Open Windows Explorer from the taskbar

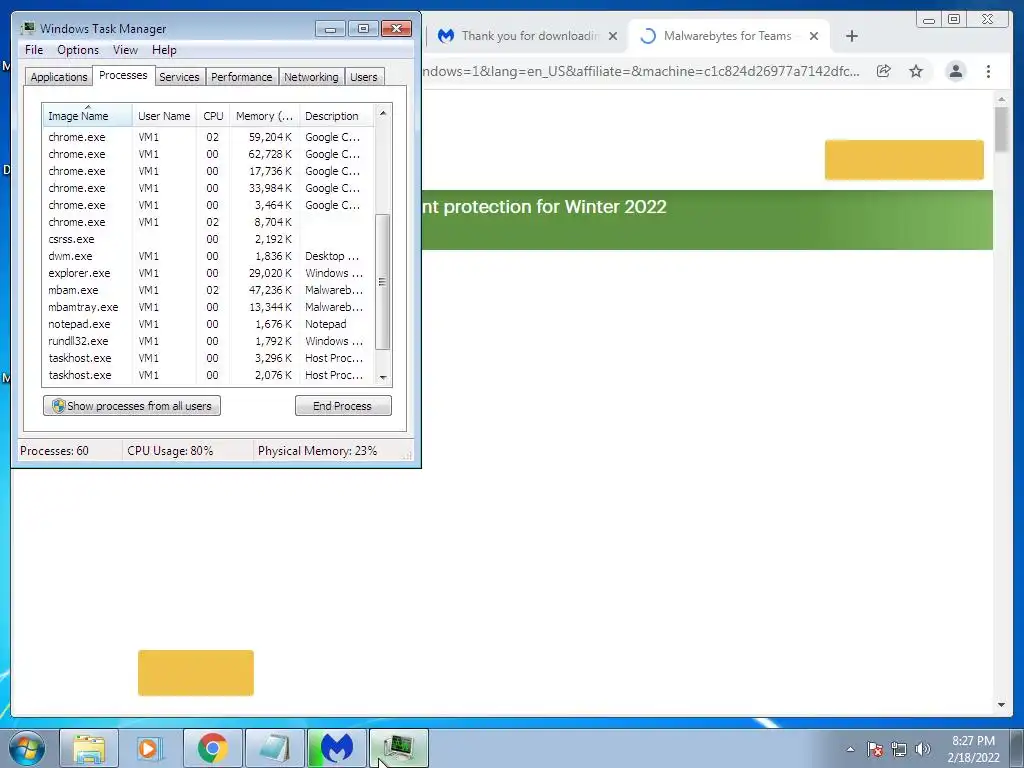(x=89, y=748)
